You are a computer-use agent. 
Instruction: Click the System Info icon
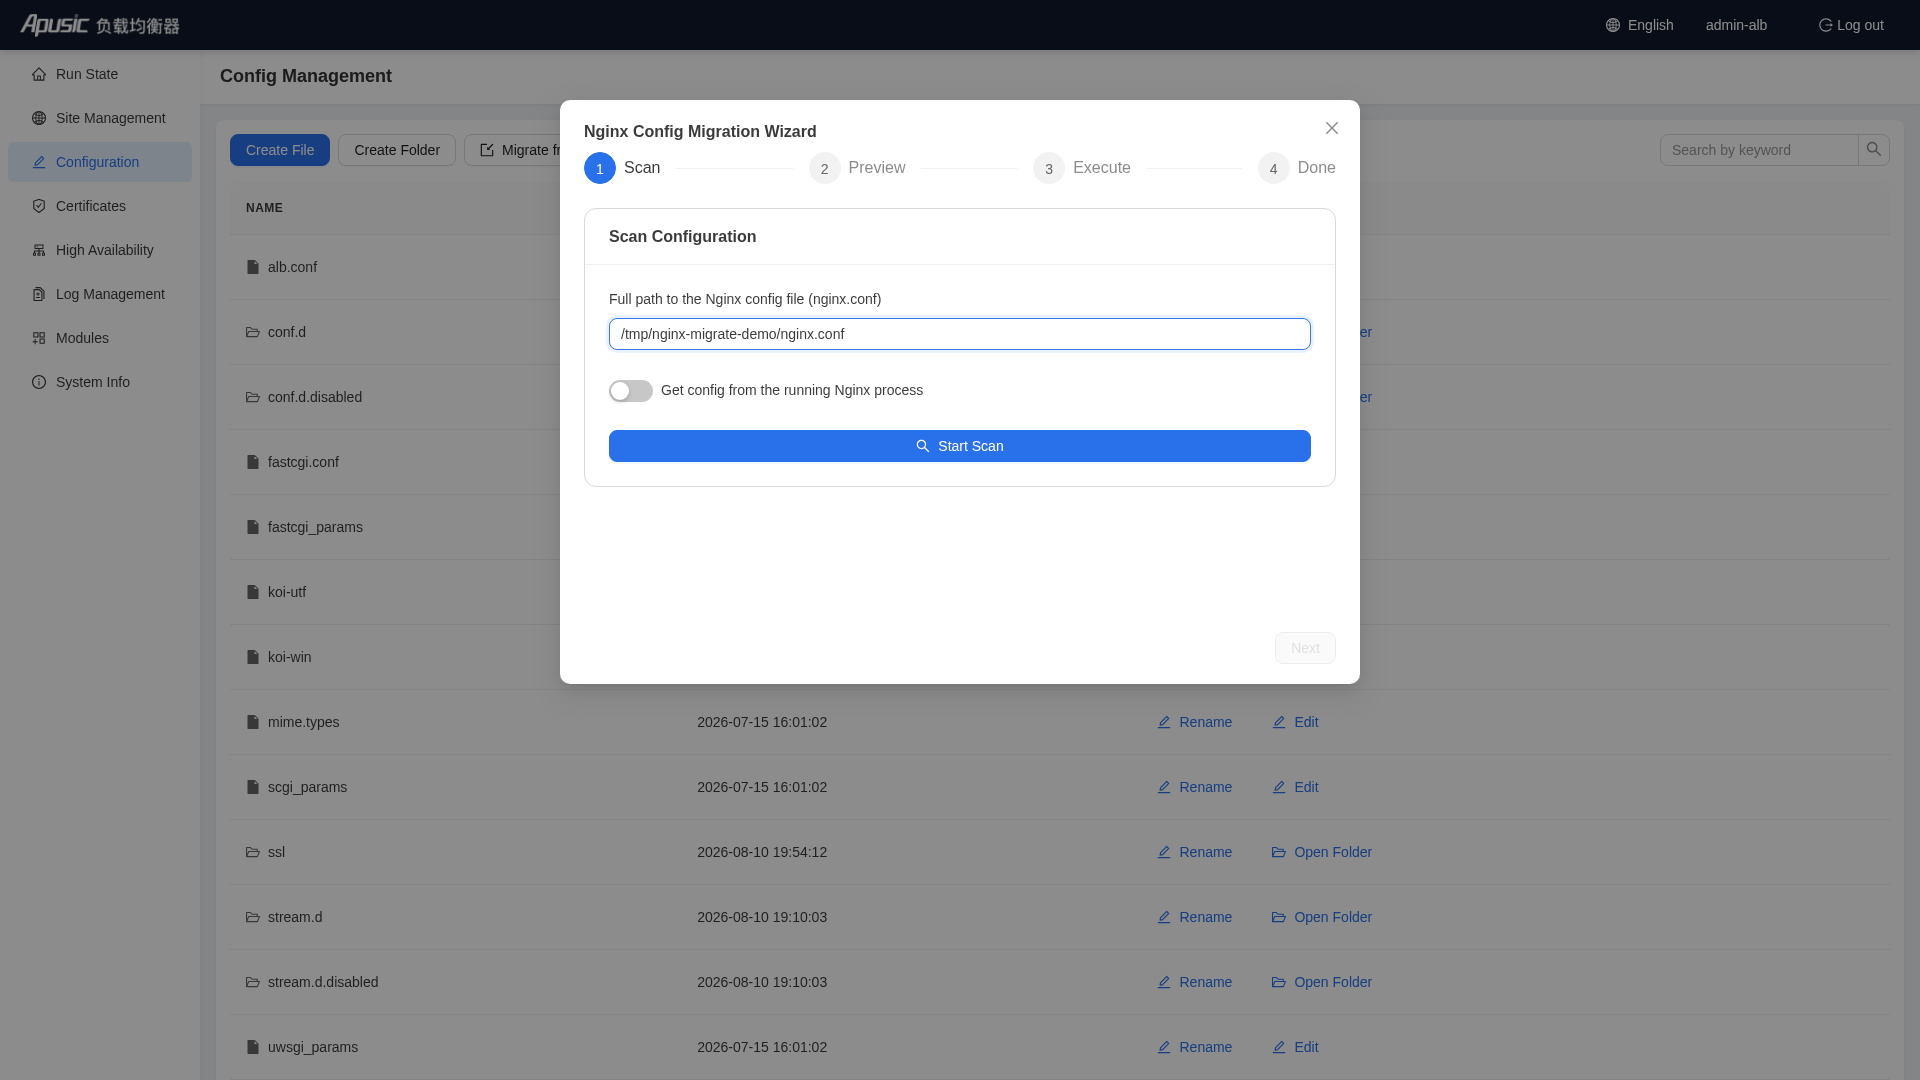[x=39, y=382]
